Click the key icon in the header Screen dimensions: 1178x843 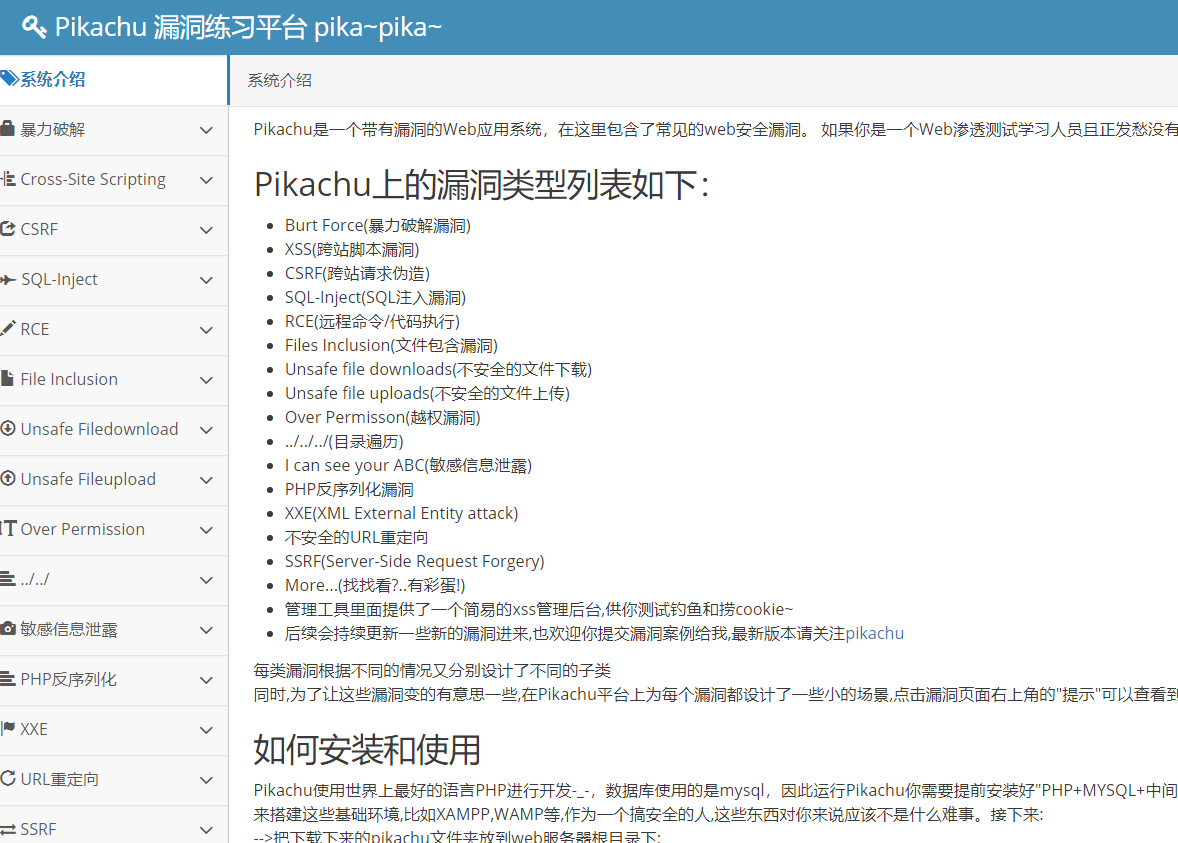tap(34, 27)
